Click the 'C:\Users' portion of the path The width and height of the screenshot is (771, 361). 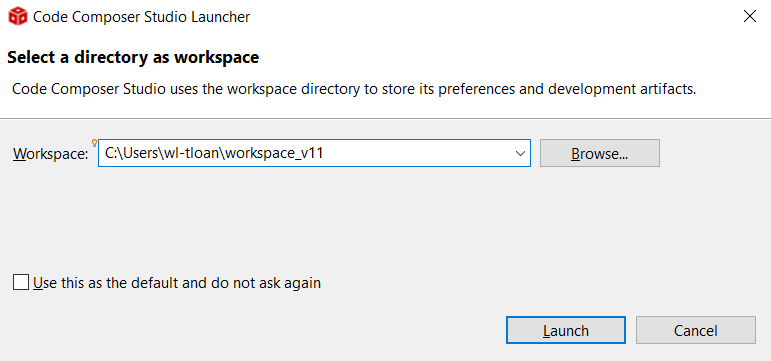pos(130,153)
